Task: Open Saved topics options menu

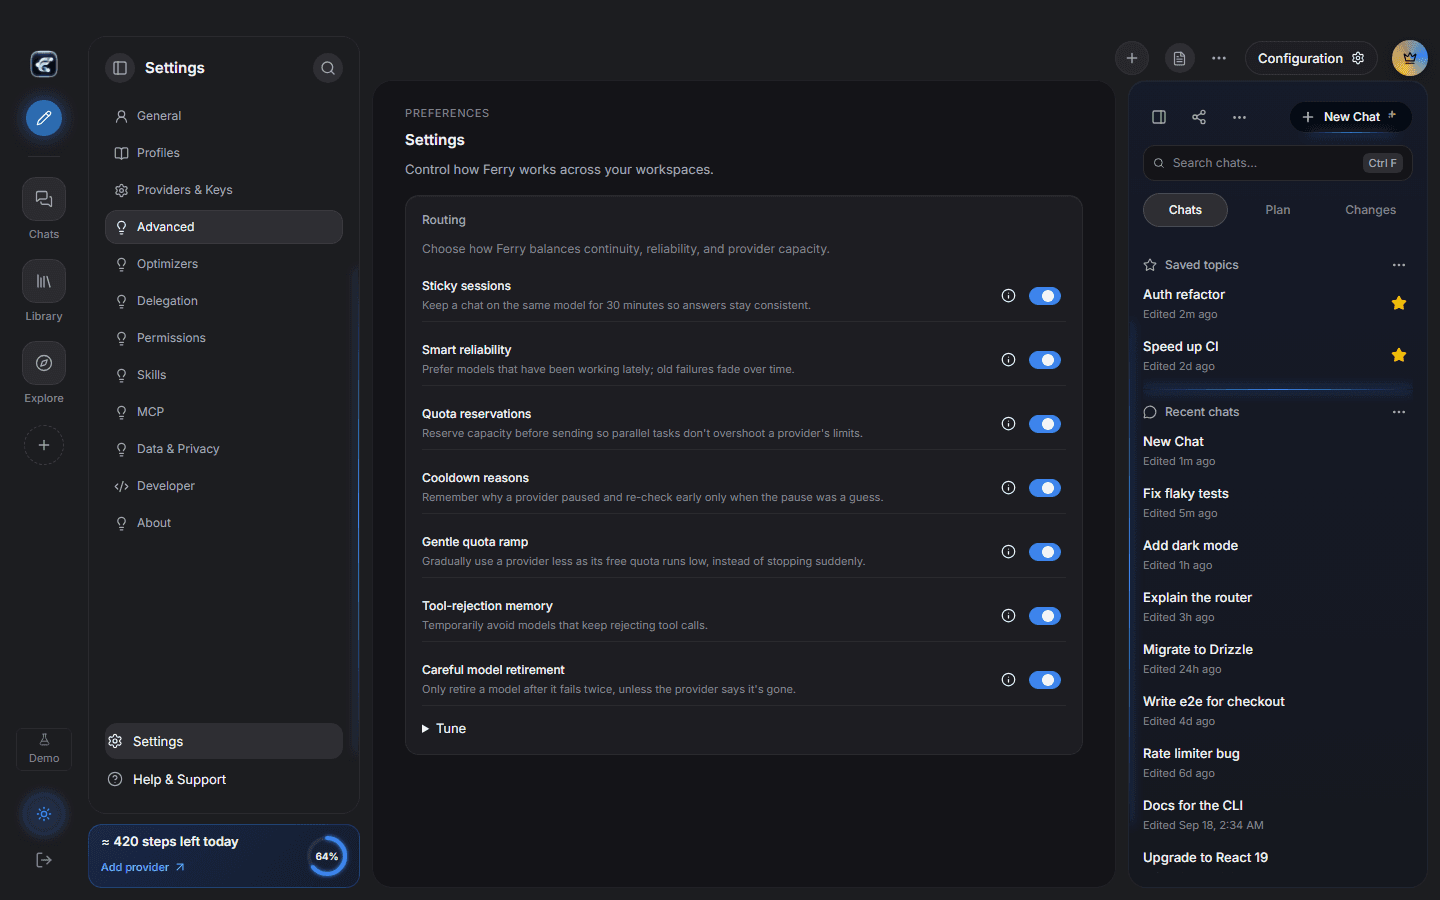Action: 1399,265
